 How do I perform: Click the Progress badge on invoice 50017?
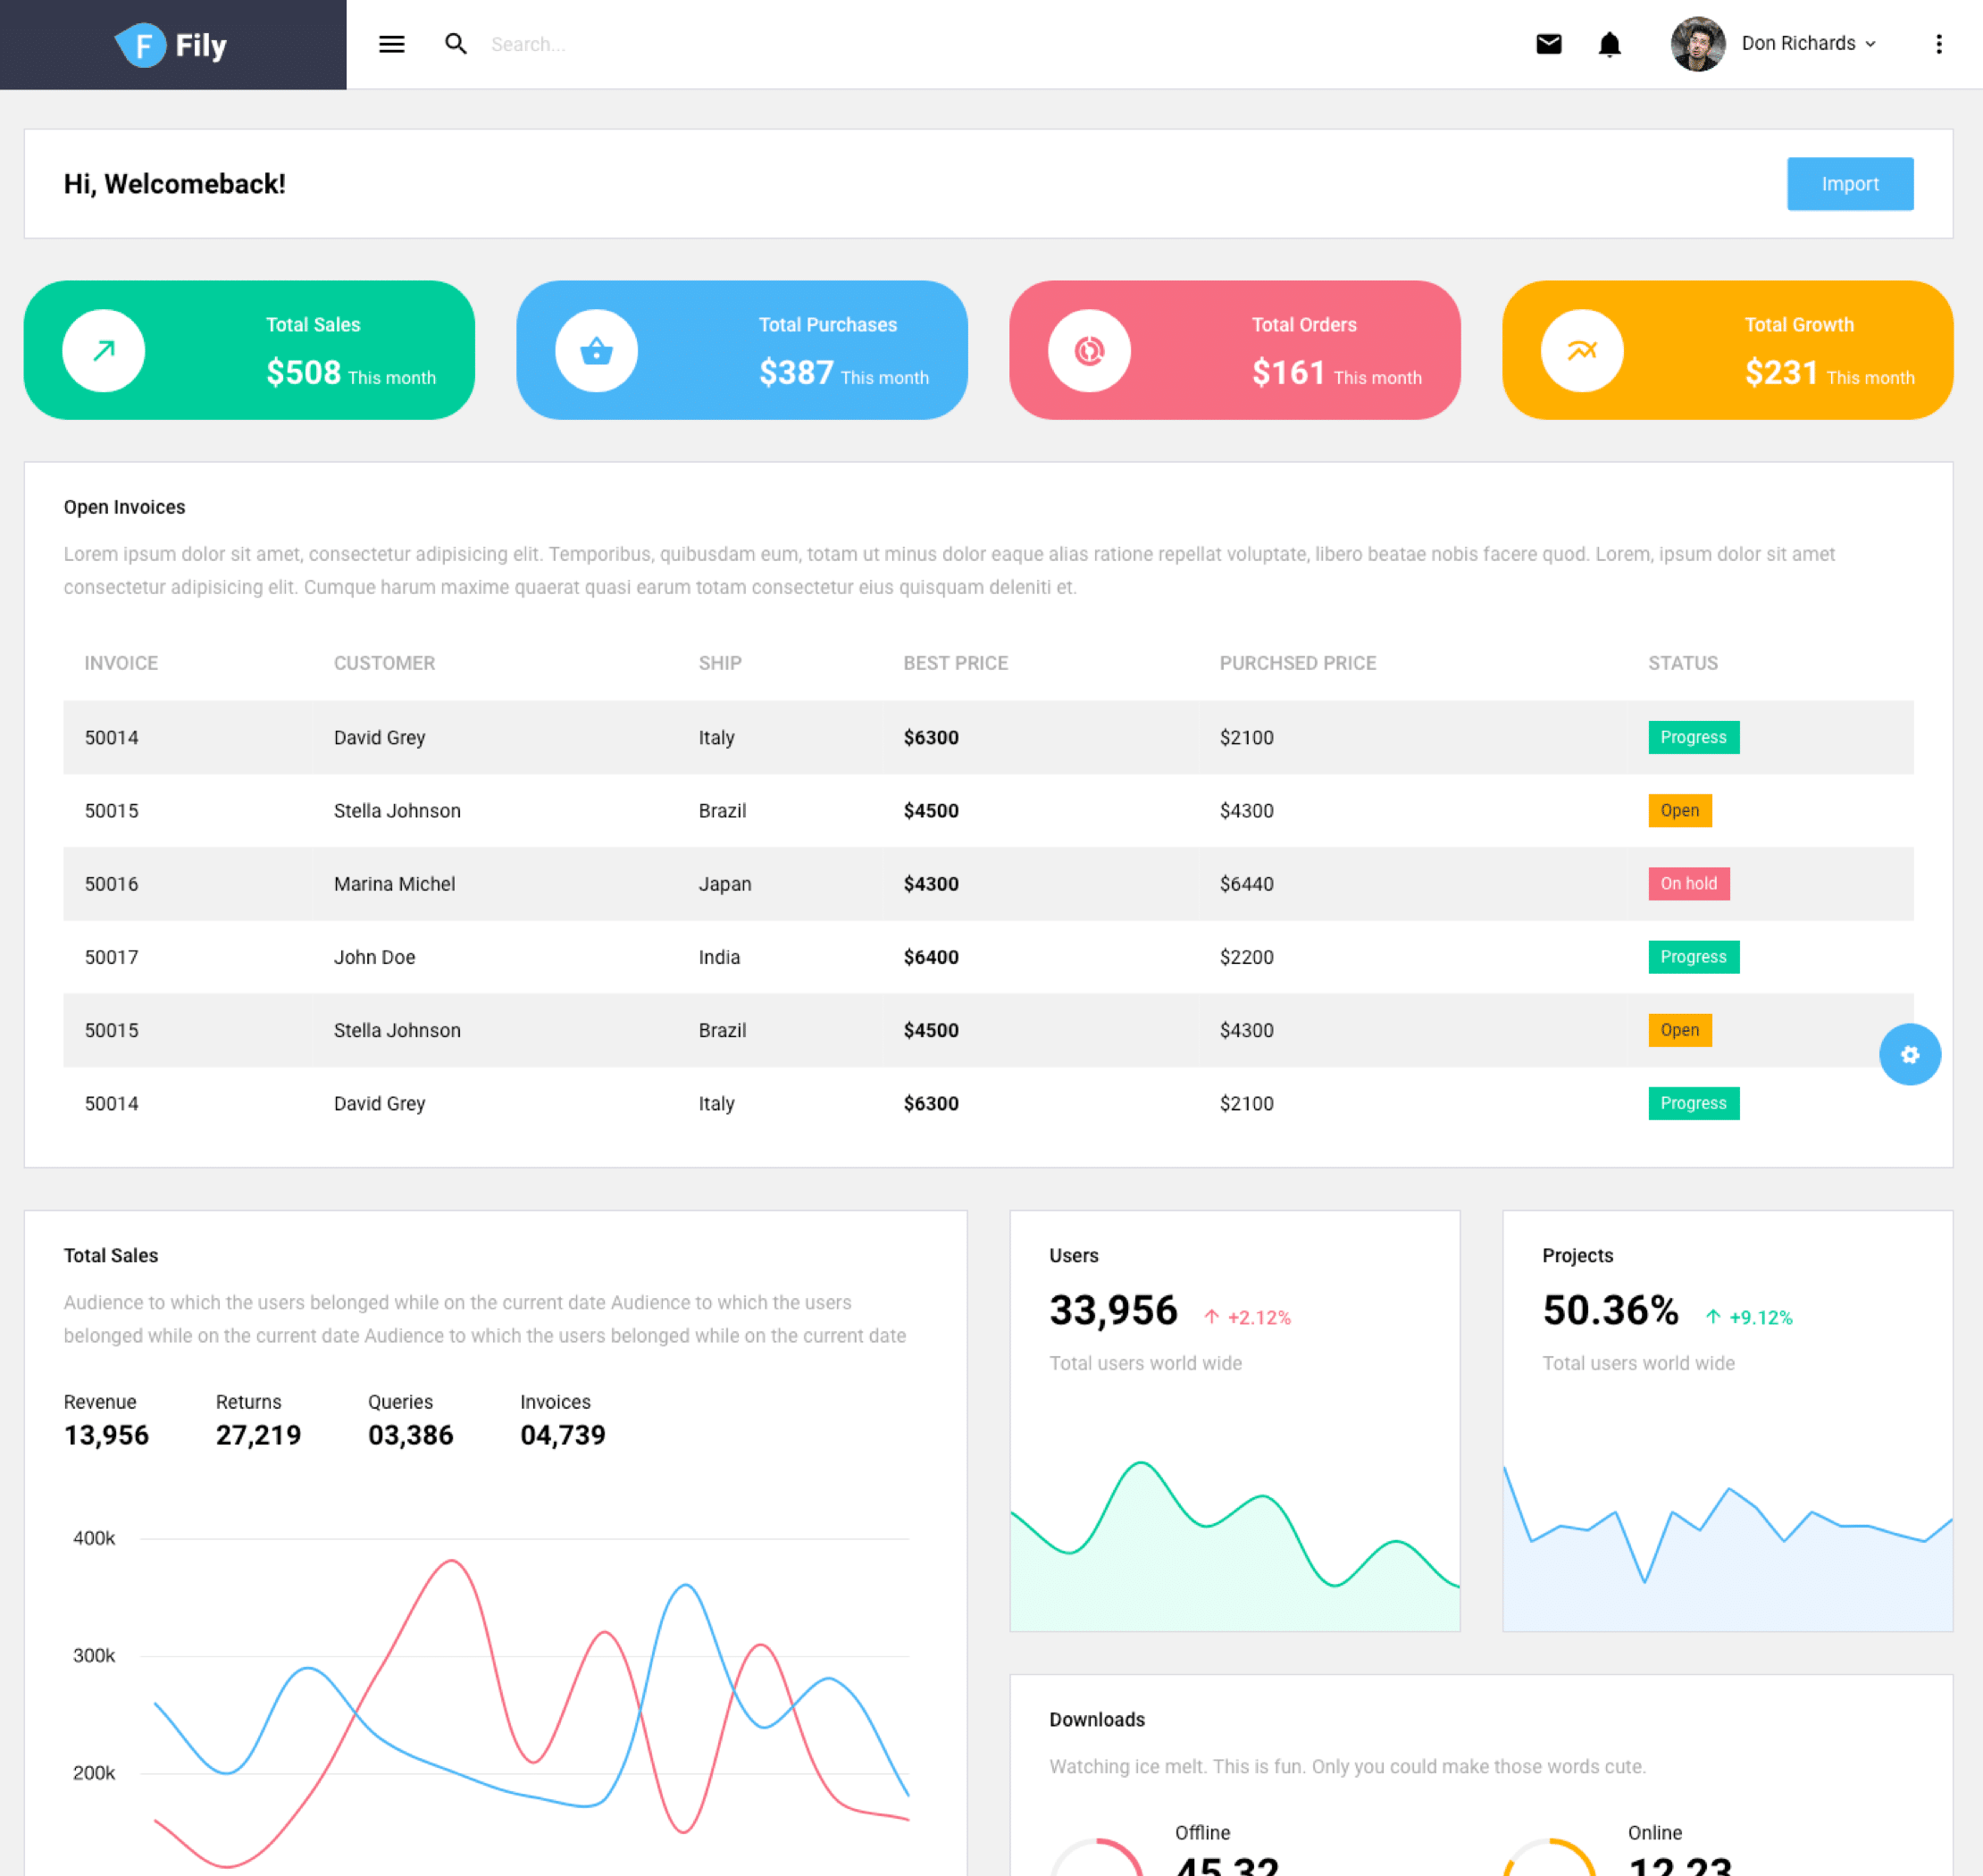[x=1693, y=956]
